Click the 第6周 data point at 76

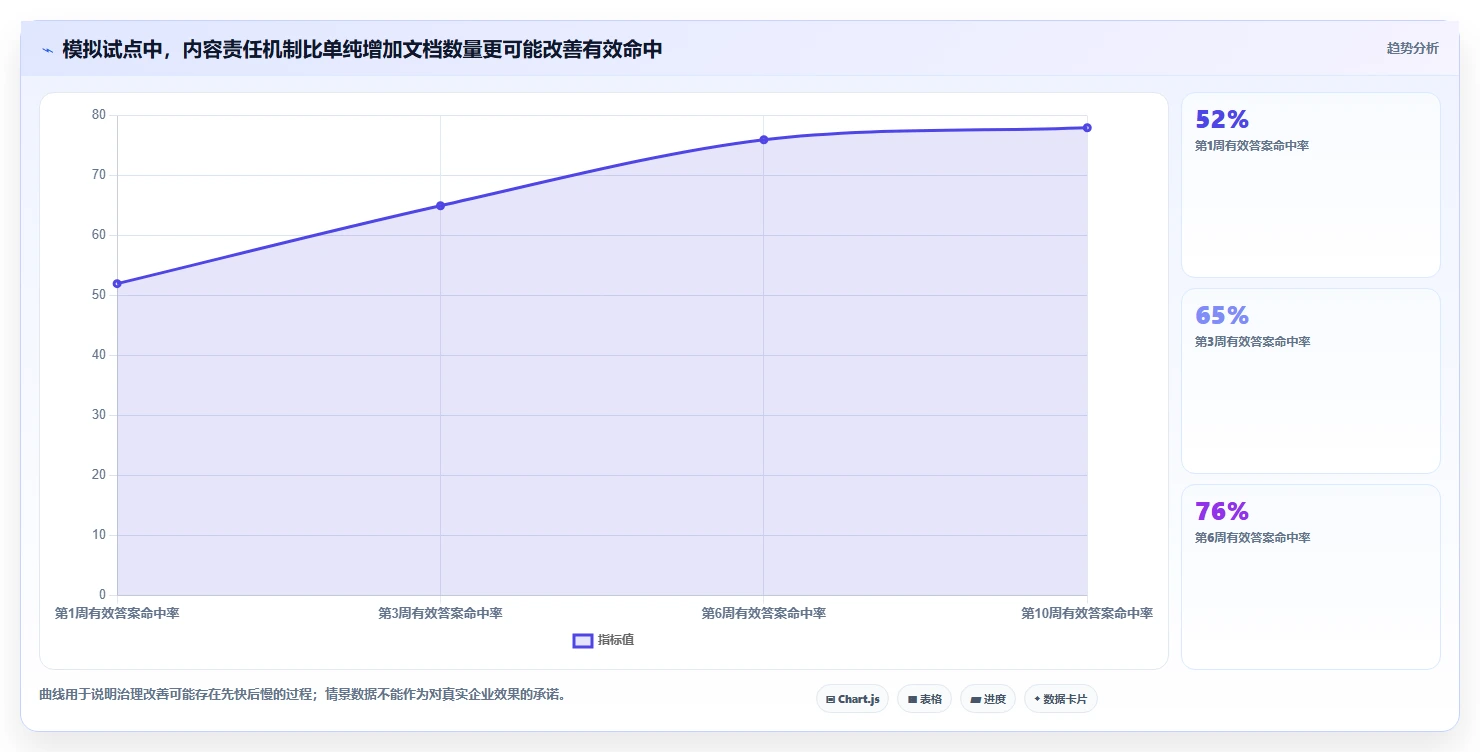pos(763,140)
